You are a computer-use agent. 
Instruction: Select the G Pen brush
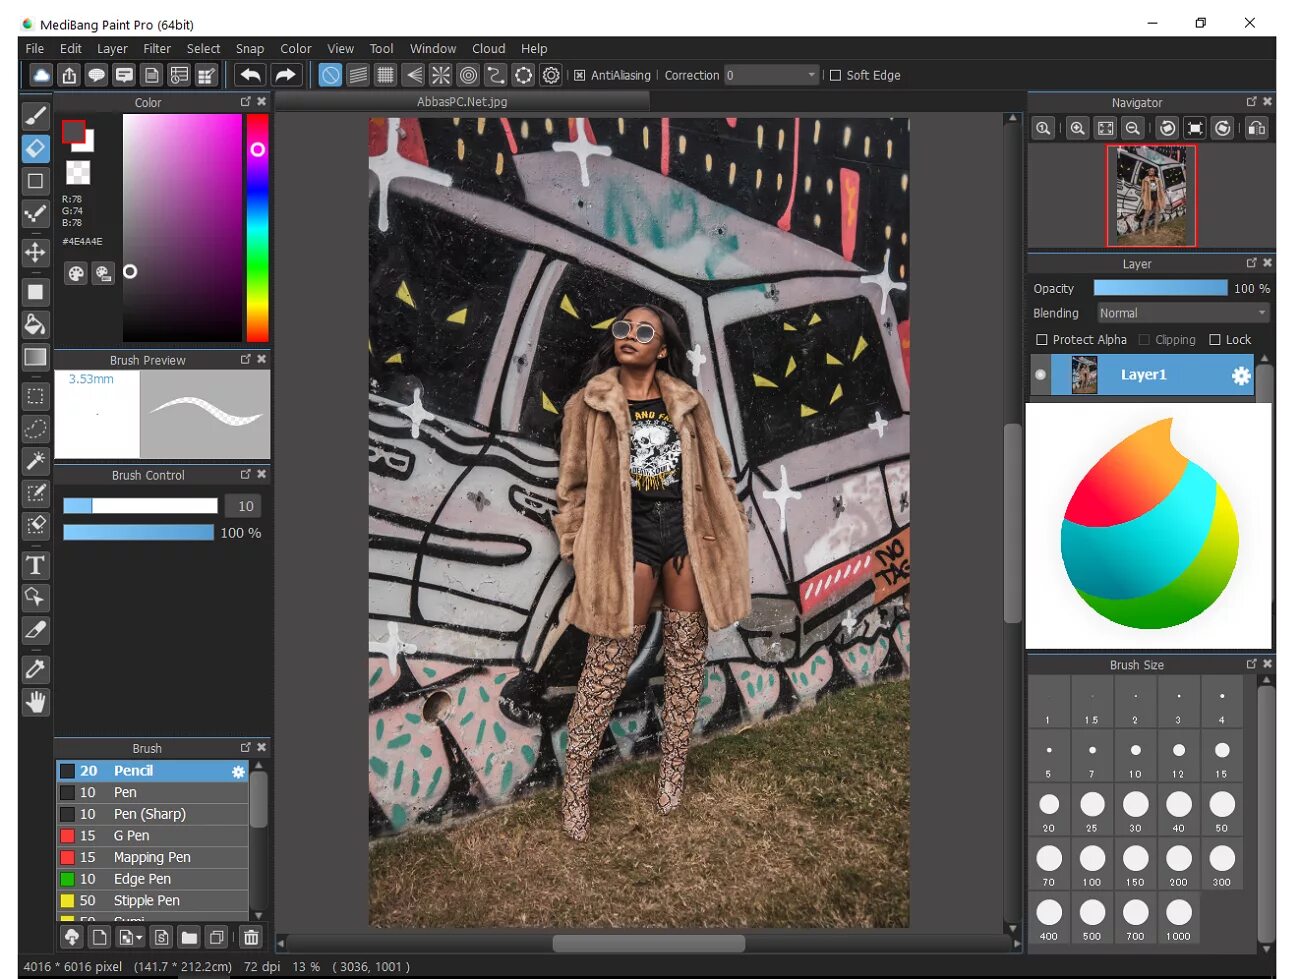(152, 836)
